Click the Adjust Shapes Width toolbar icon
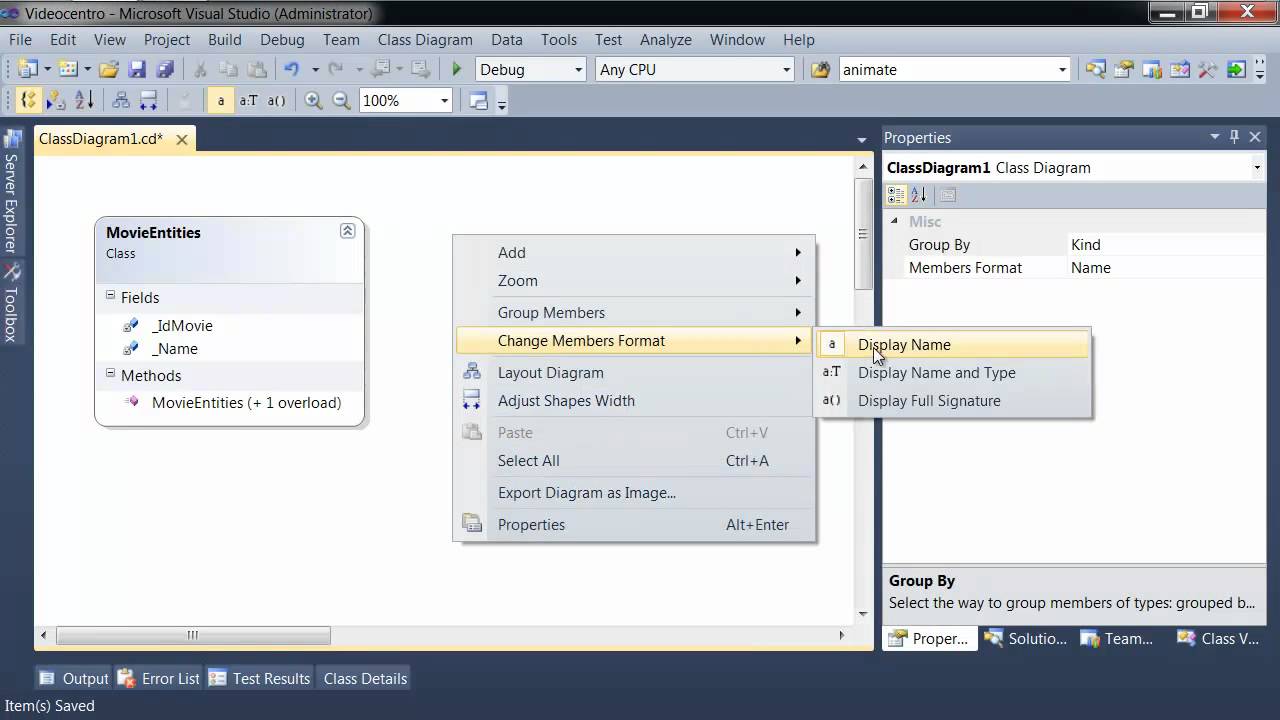Screen dimensions: 1280x720 pyautogui.click(x=149, y=100)
